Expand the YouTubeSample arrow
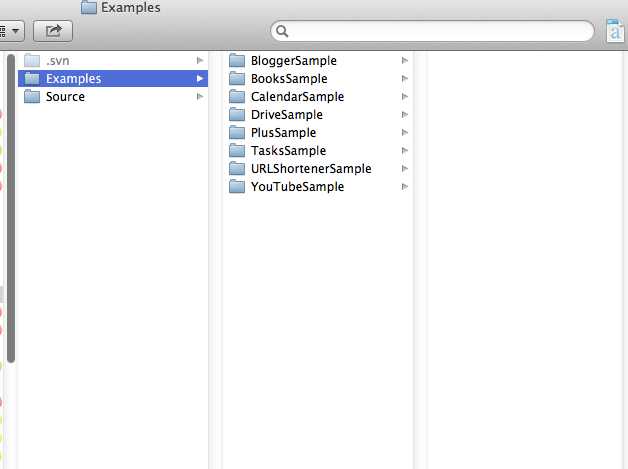This screenshot has width=628, height=469. click(405, 187)
